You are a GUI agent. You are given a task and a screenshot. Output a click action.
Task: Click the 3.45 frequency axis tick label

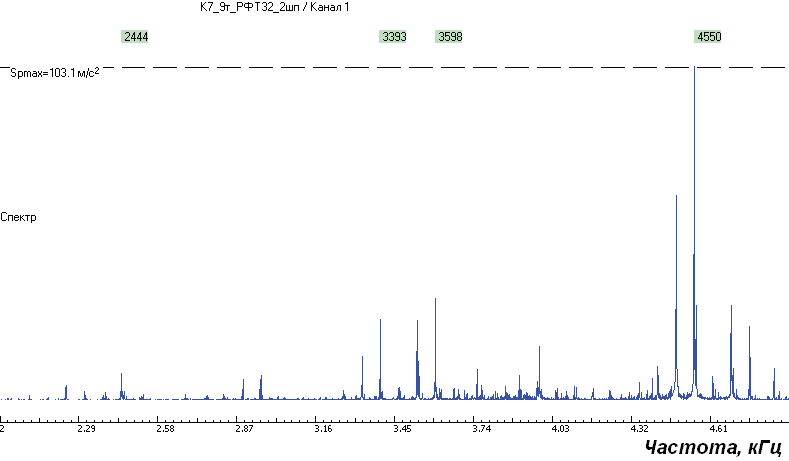(x=402, y=429)
